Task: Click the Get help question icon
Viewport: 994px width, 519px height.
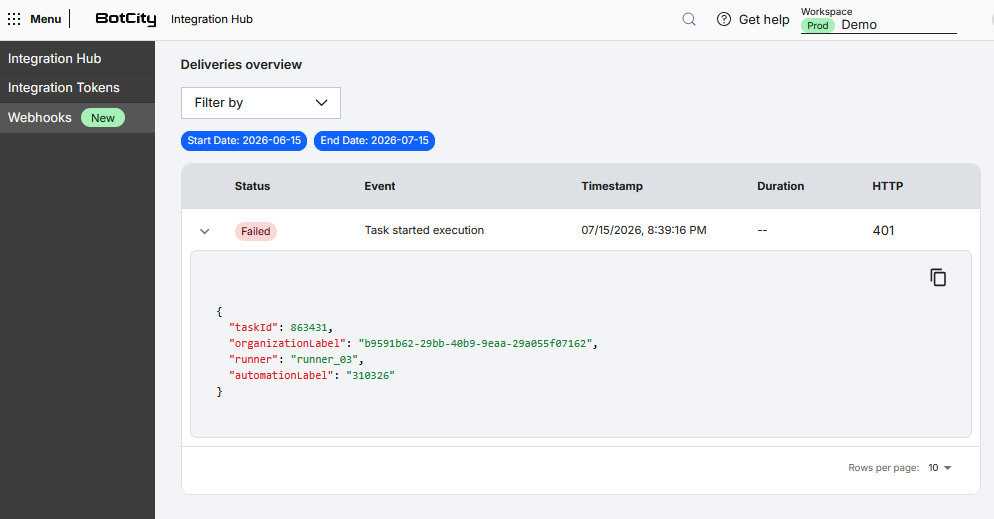Action: (724, 19)
